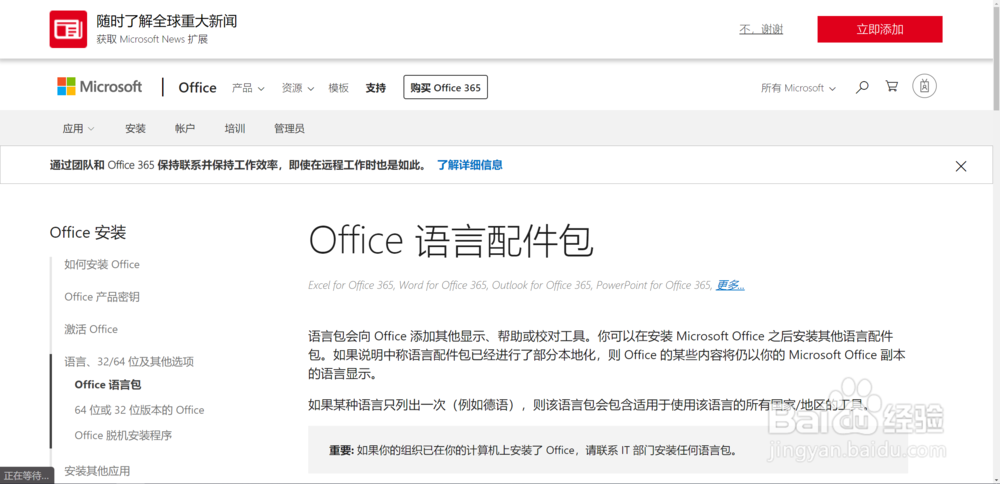The image size is (1000, 484).
Task: Click the 立即添加 button
Action: coord(879,29)
